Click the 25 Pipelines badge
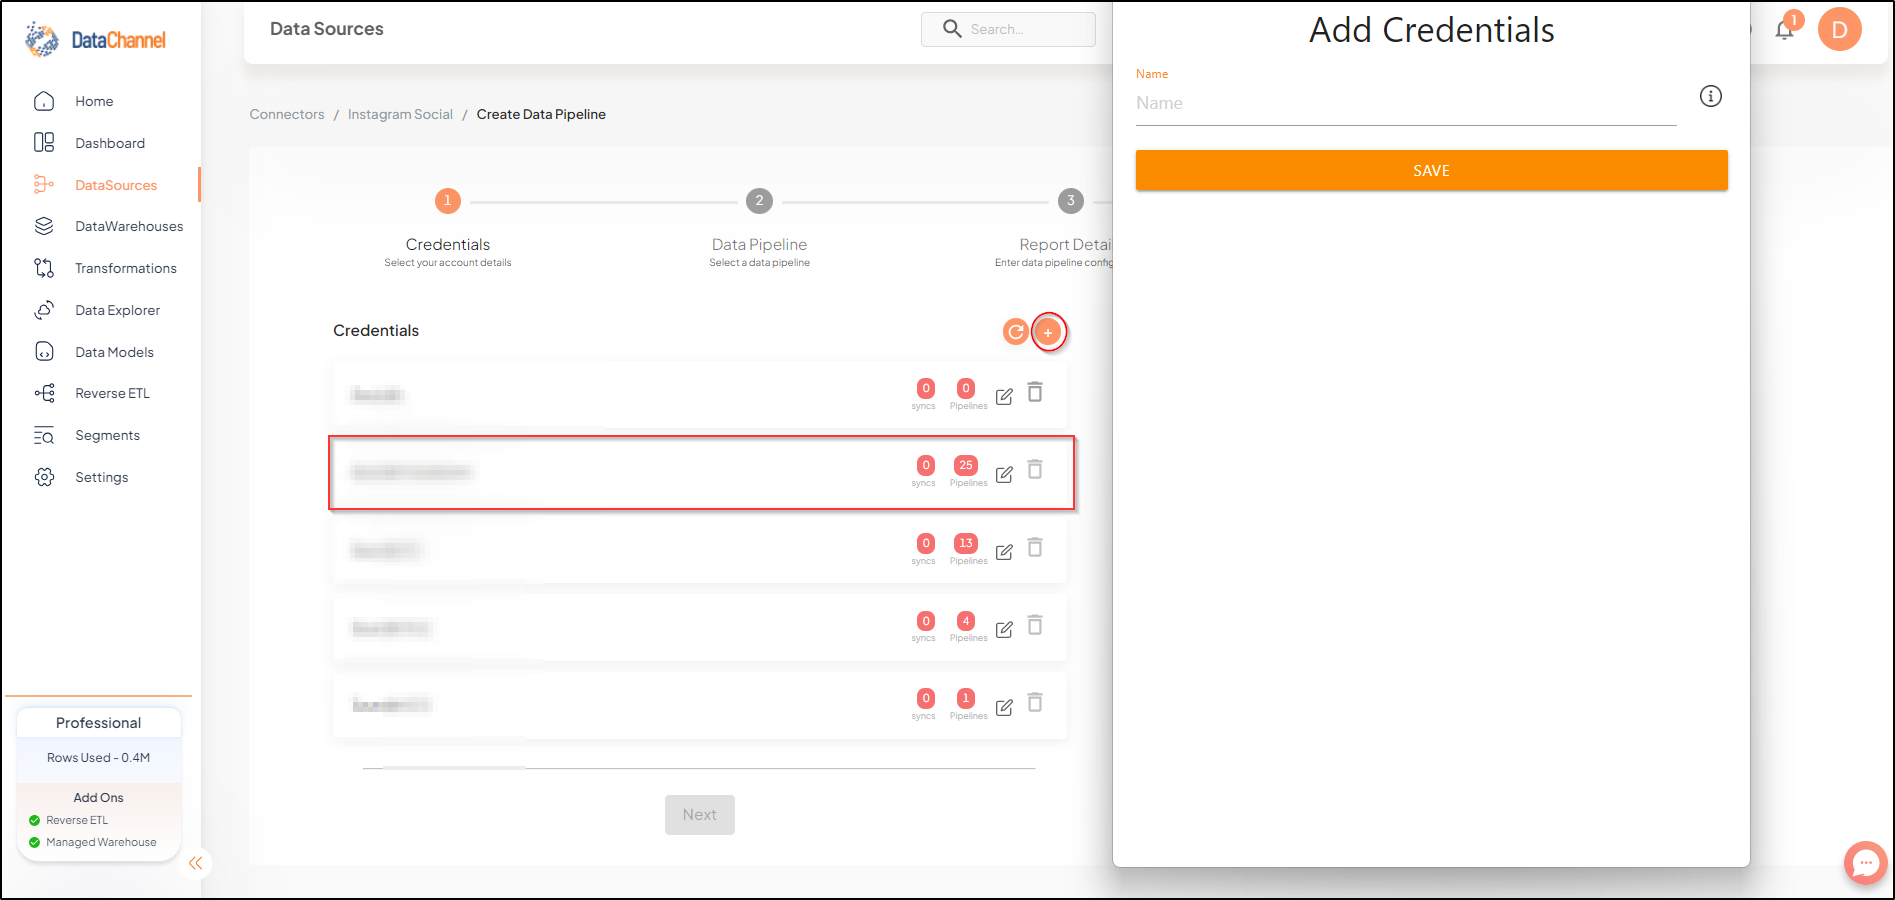The width and height of the screenshot is (1895, 900). (966, 465)
